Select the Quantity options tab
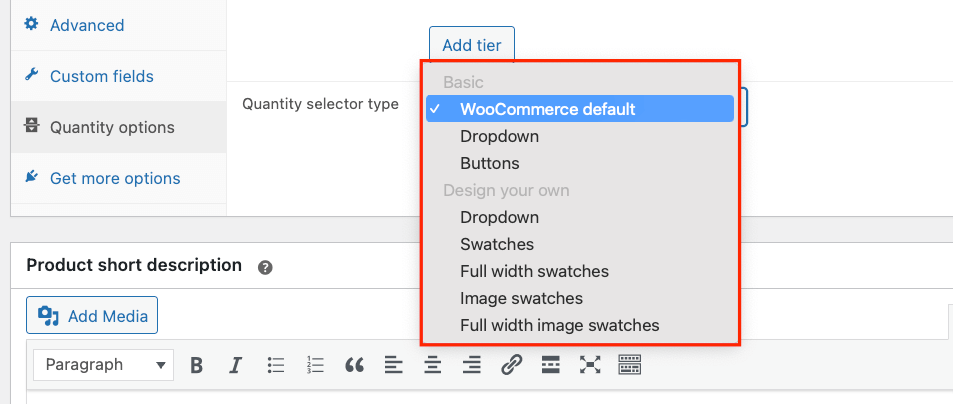Image resolution: width=953 pixels, height=404 pixels. 119,127
